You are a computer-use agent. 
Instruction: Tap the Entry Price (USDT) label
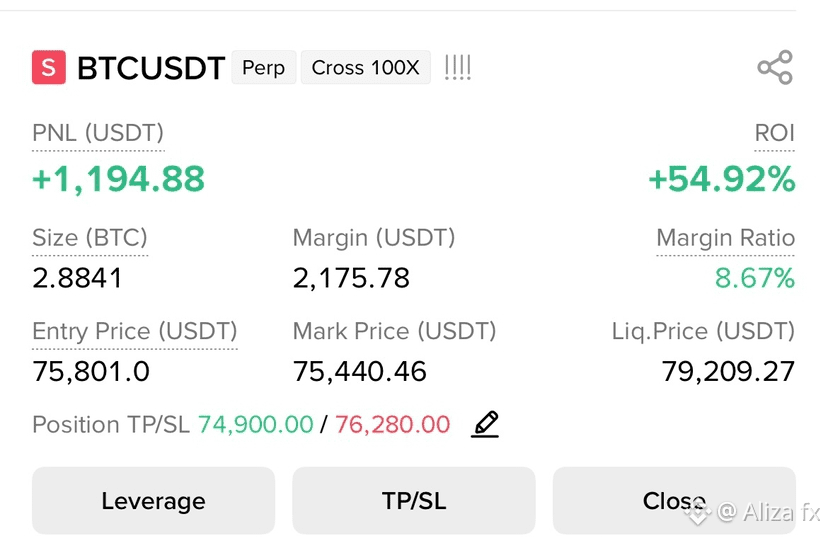[135, 332]
